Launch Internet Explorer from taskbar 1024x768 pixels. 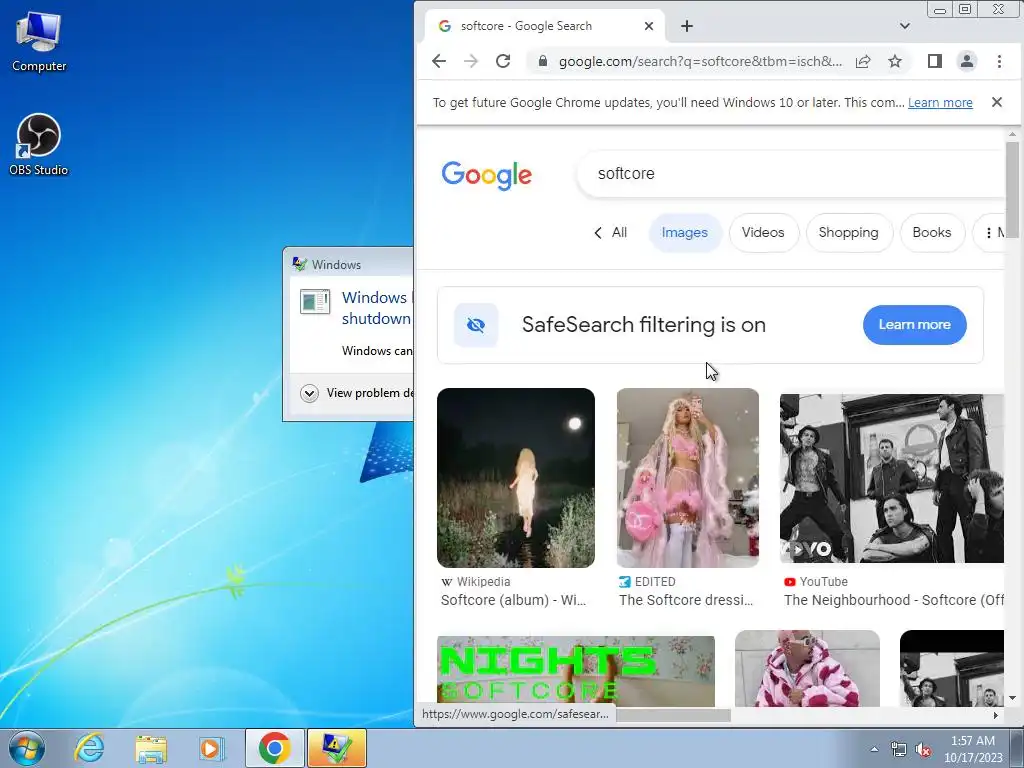(88, 748)
